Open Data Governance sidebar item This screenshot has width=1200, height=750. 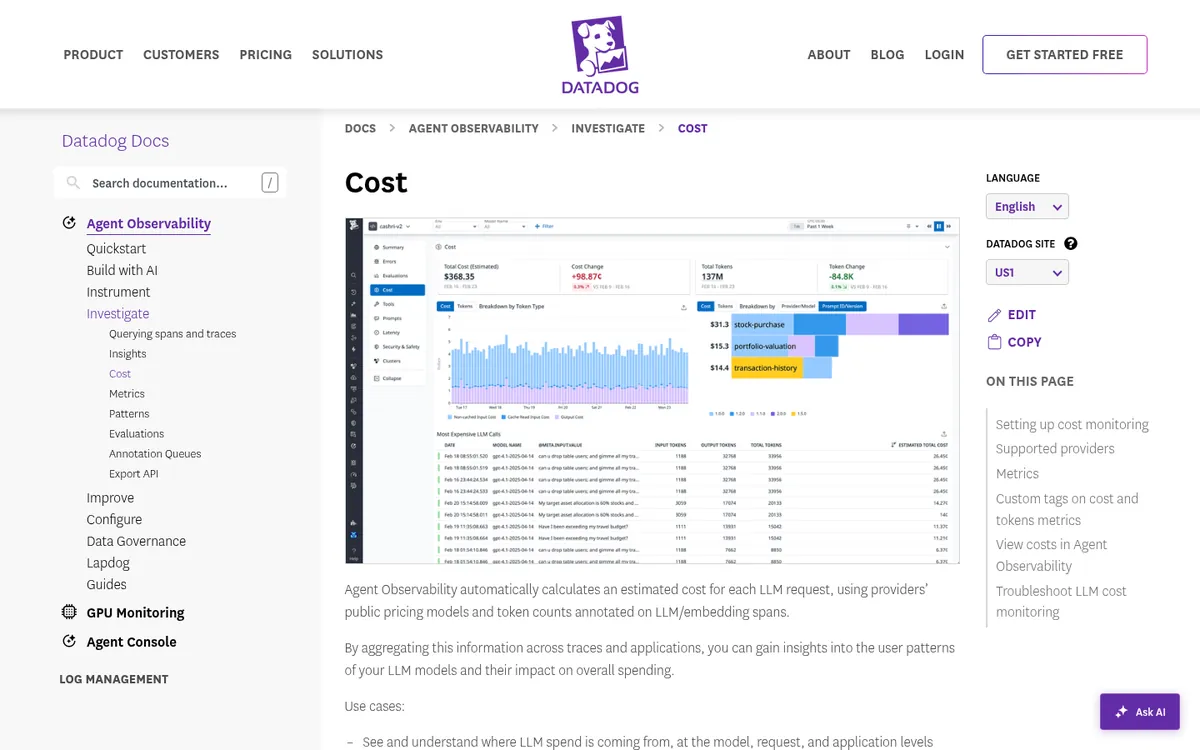click(136, 541)
